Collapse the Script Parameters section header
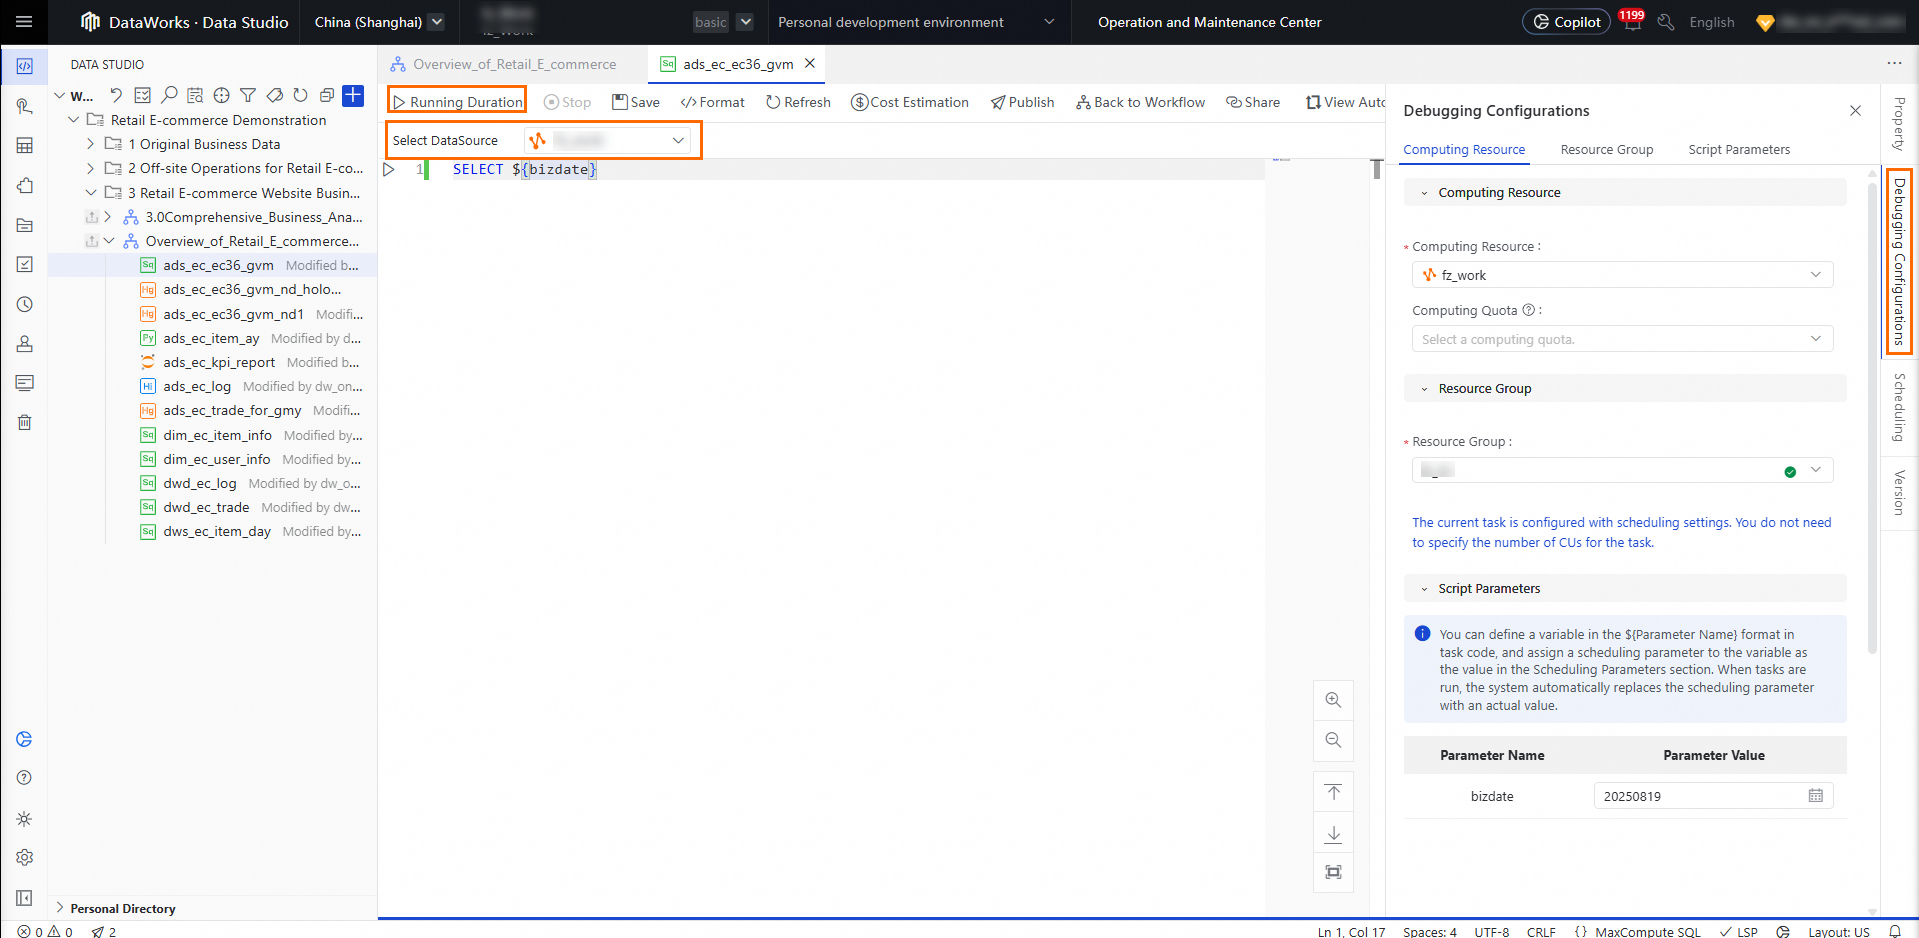Screen dimensions: 1919x938 click(x=1625, y=589)
